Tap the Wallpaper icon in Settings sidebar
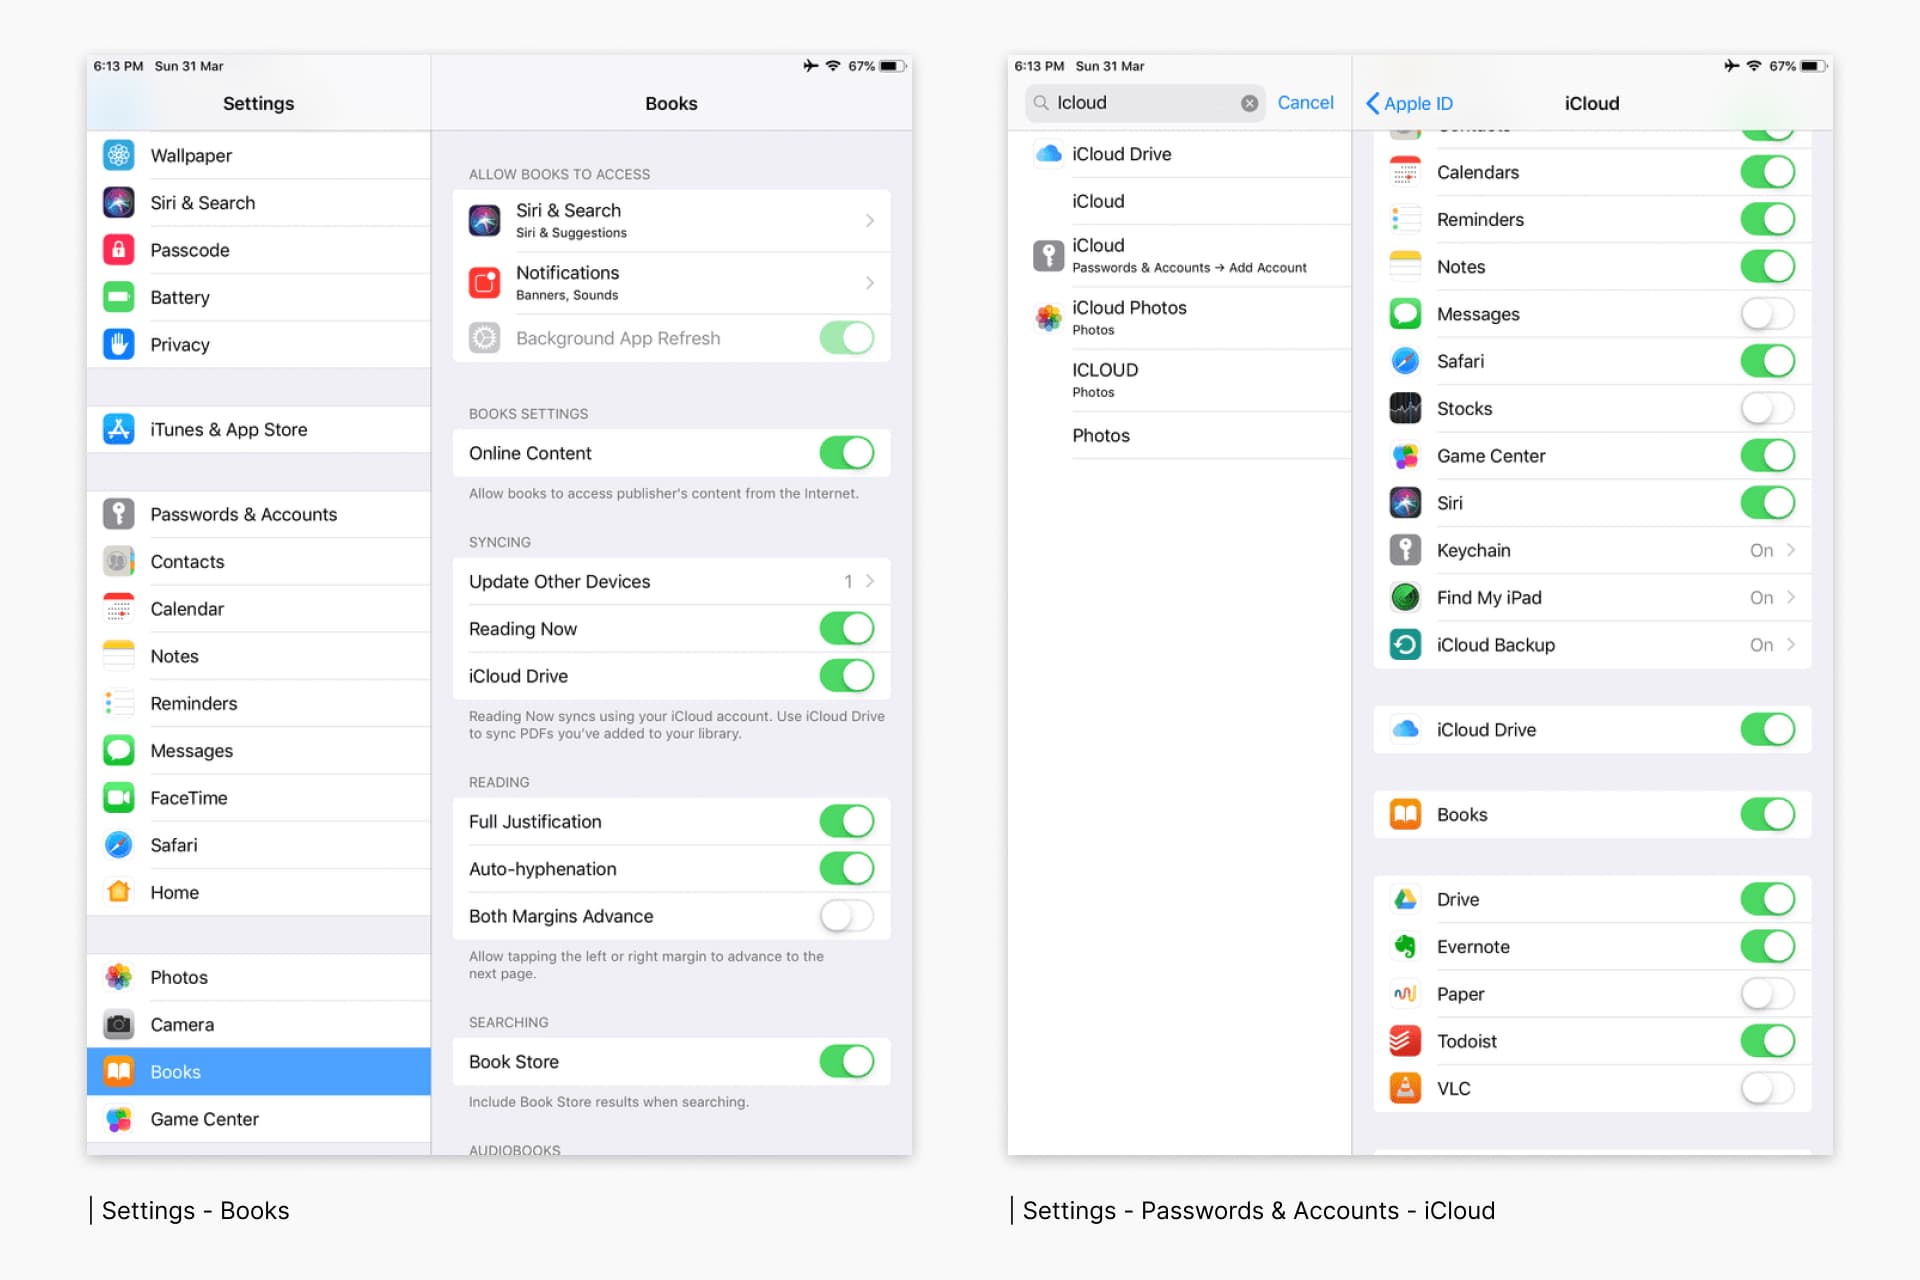Viewport: 1920px width, 1280px height. [x=118, y=155]
